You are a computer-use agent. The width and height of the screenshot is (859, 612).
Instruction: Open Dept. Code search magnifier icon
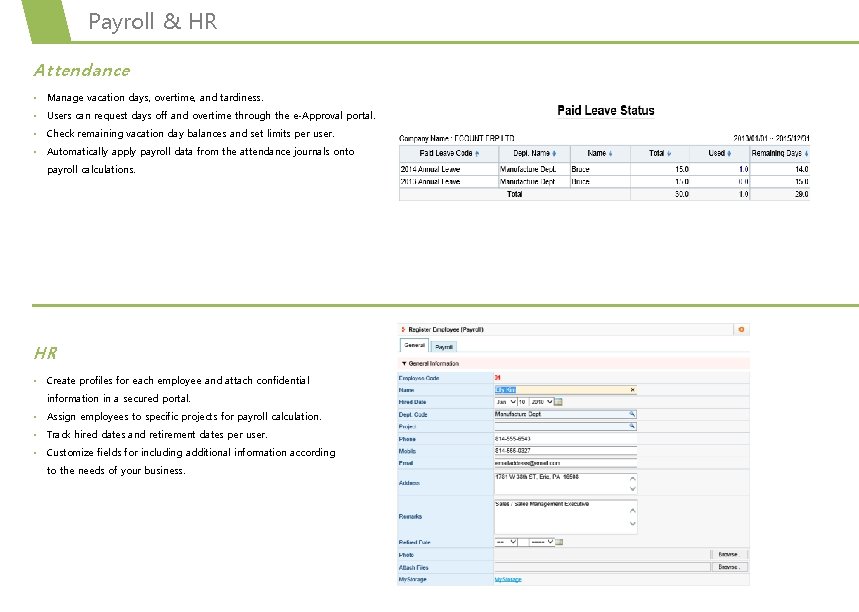[x=632, y=414]
